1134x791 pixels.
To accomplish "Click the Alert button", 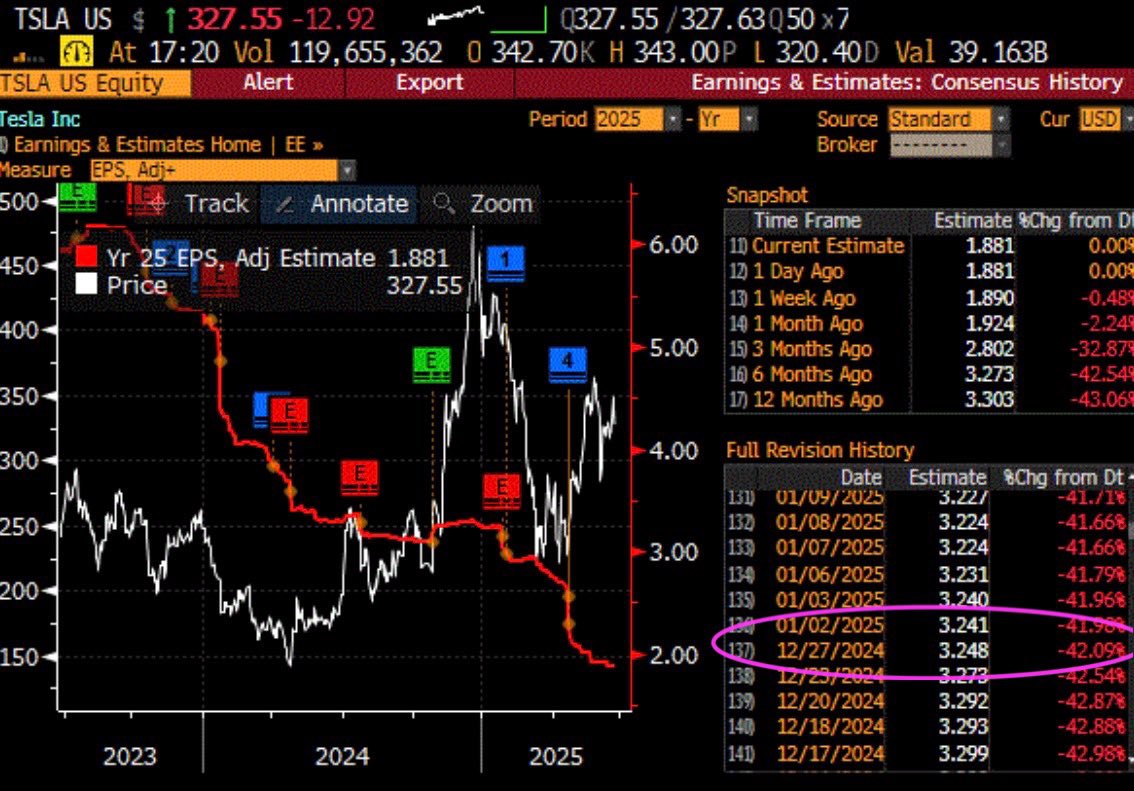I will click(x=268, y=83).
